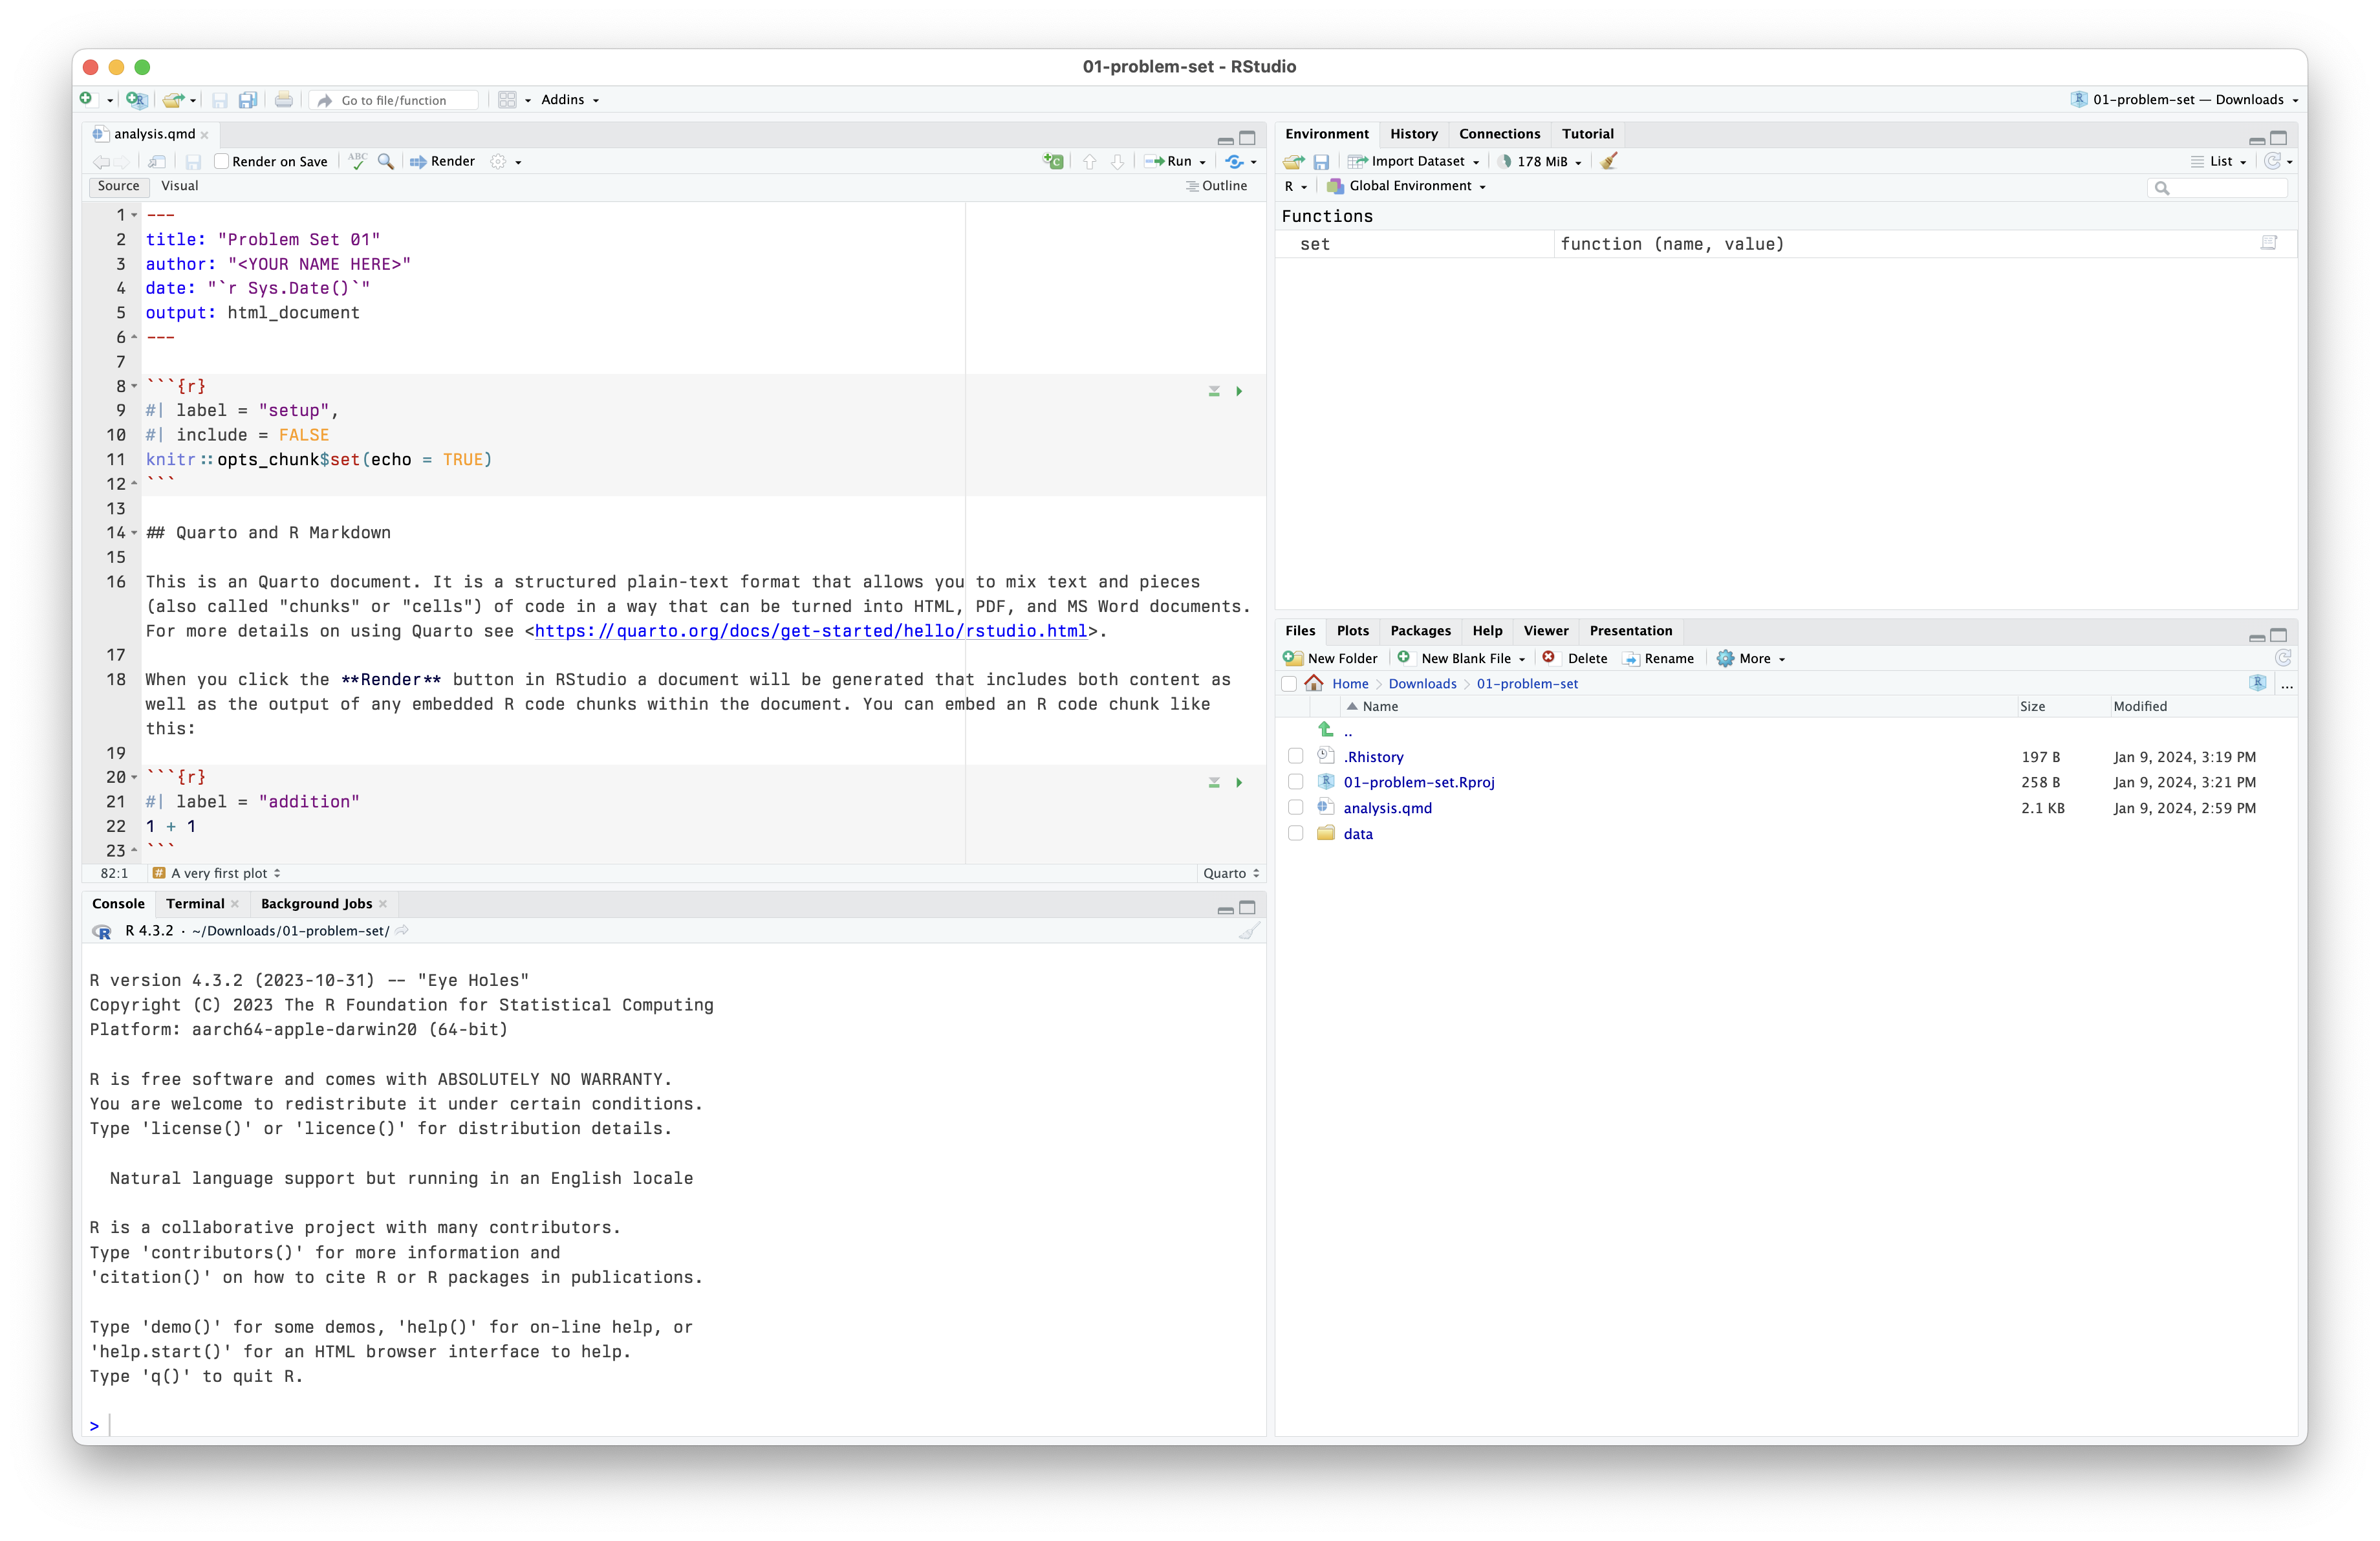
Task: Navigate to Downloads in the Files breadcrumb
Action: [x=1422, y=684]
